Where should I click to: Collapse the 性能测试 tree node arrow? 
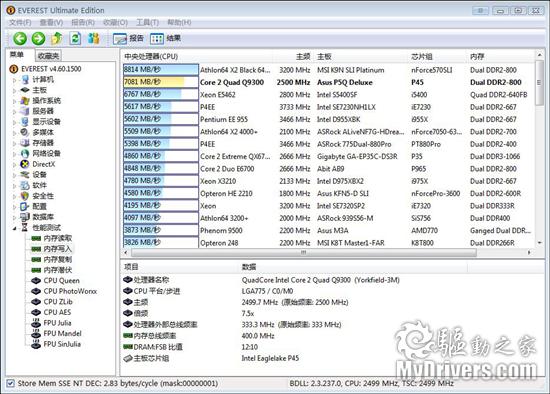[x=15, y=228]
